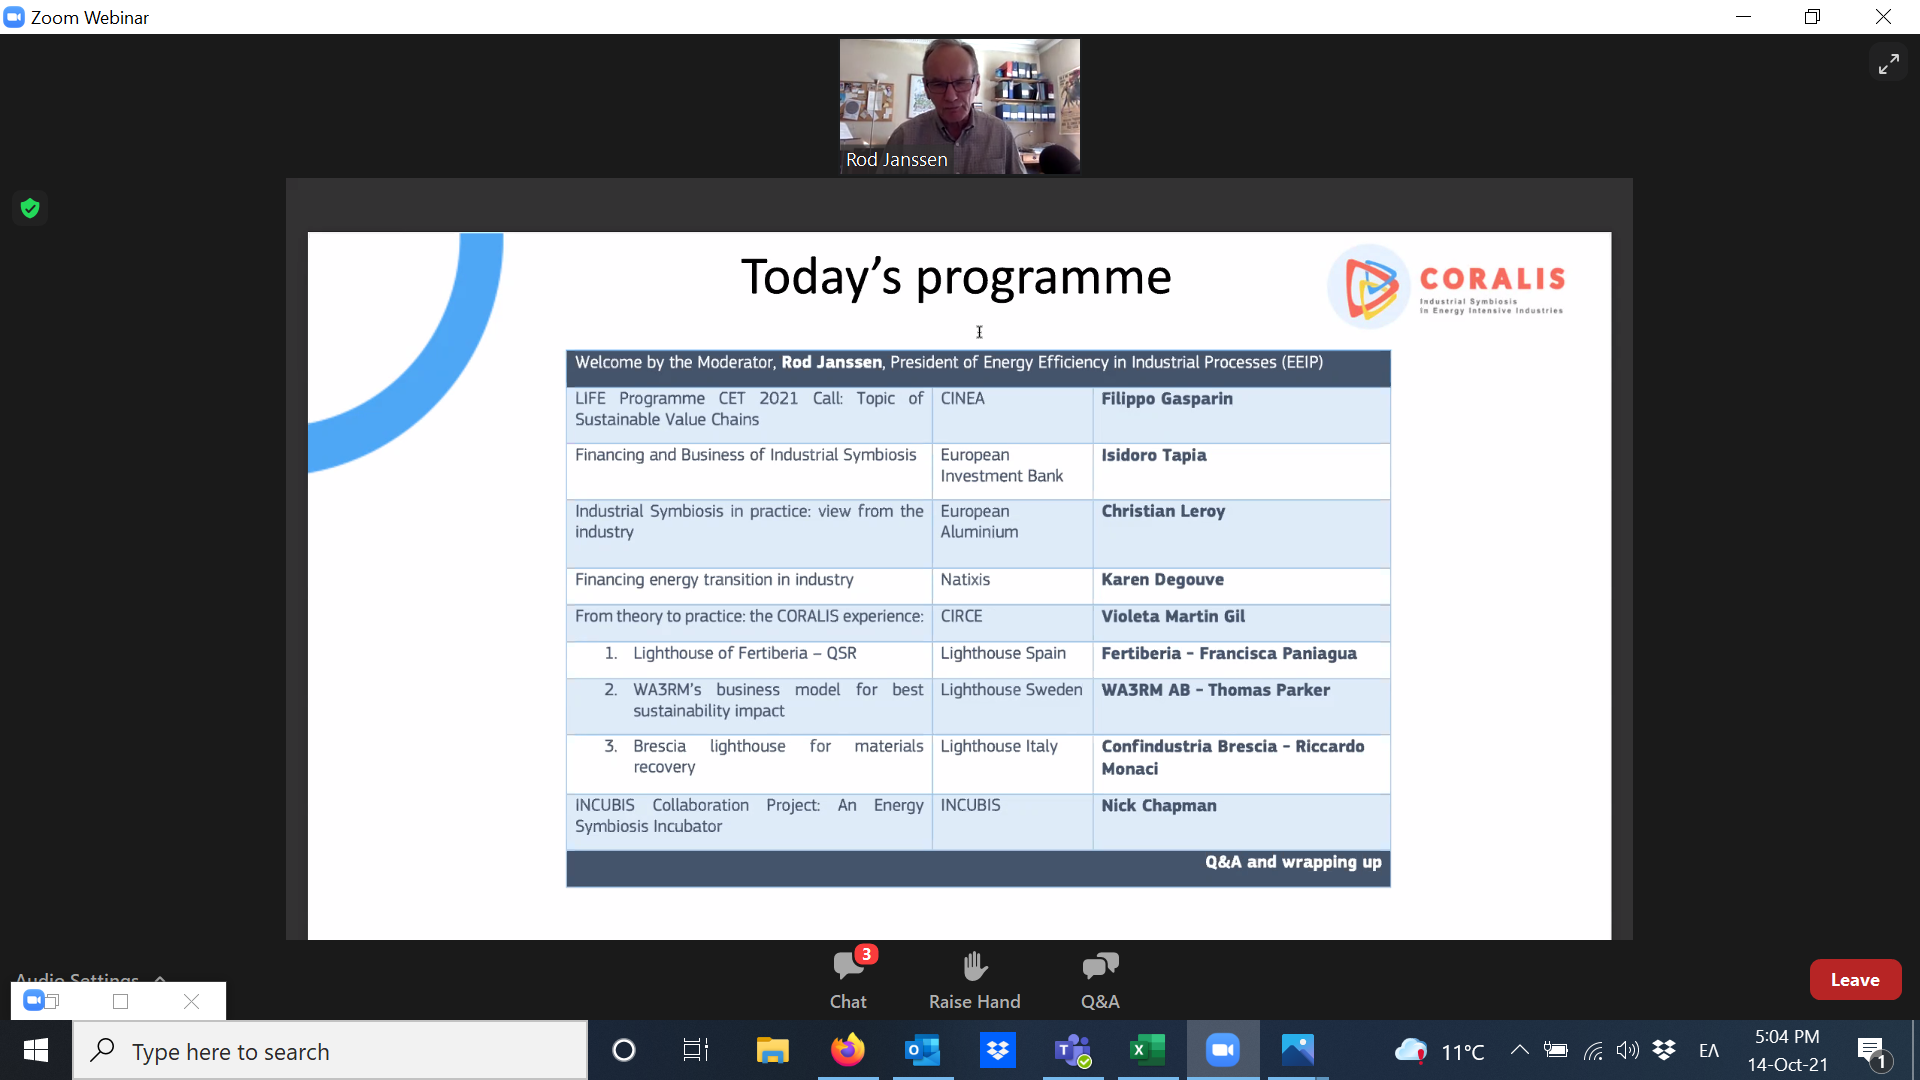Launch Firefox from the taskbar
The image size is (1920, 1080).
point(848,1051)
